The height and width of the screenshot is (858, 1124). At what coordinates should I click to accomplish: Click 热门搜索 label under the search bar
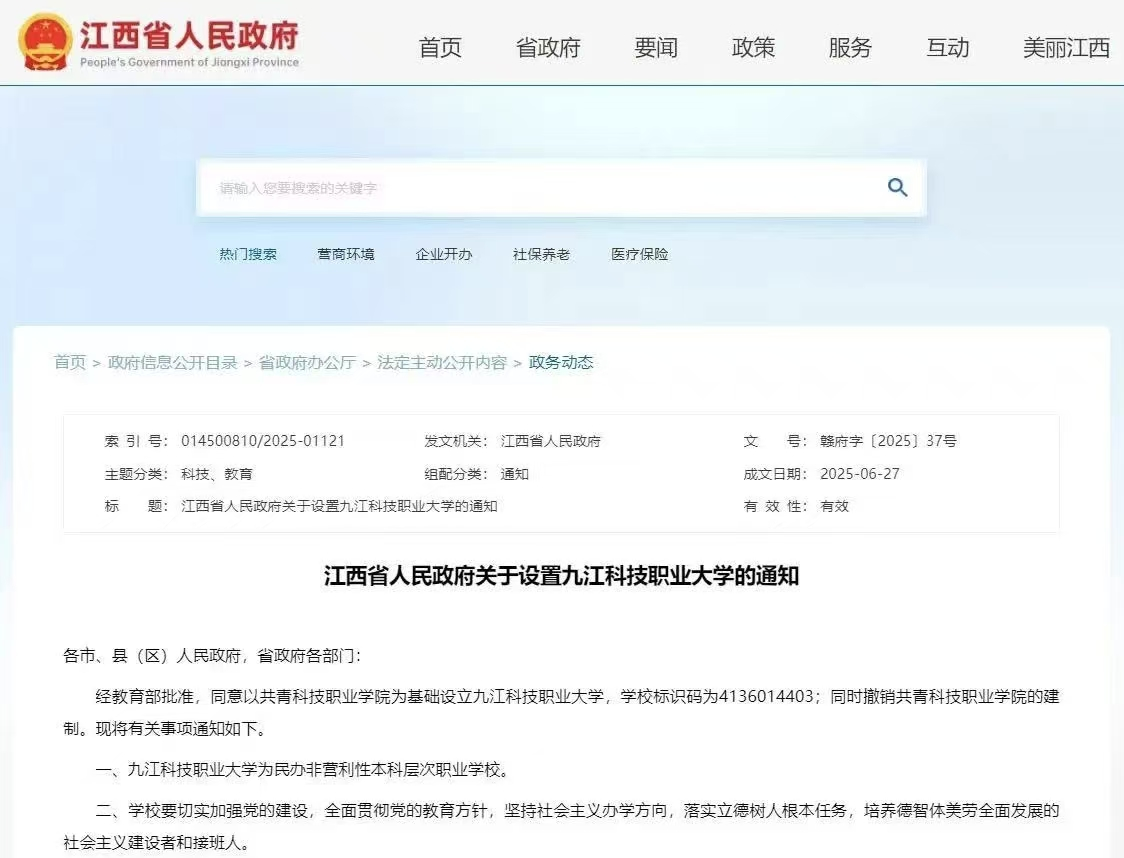click(247, 254)
